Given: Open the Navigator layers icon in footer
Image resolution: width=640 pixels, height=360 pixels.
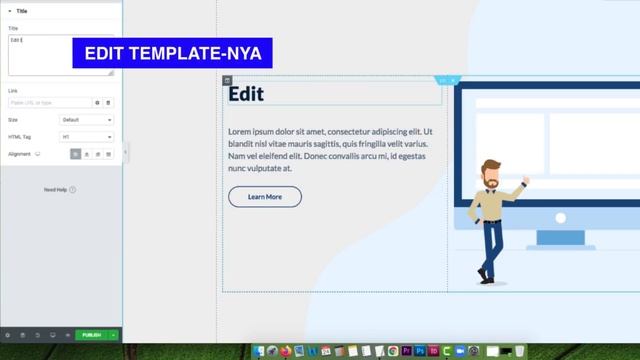Looking at the screenshot, I should click(x=23, y=335).
